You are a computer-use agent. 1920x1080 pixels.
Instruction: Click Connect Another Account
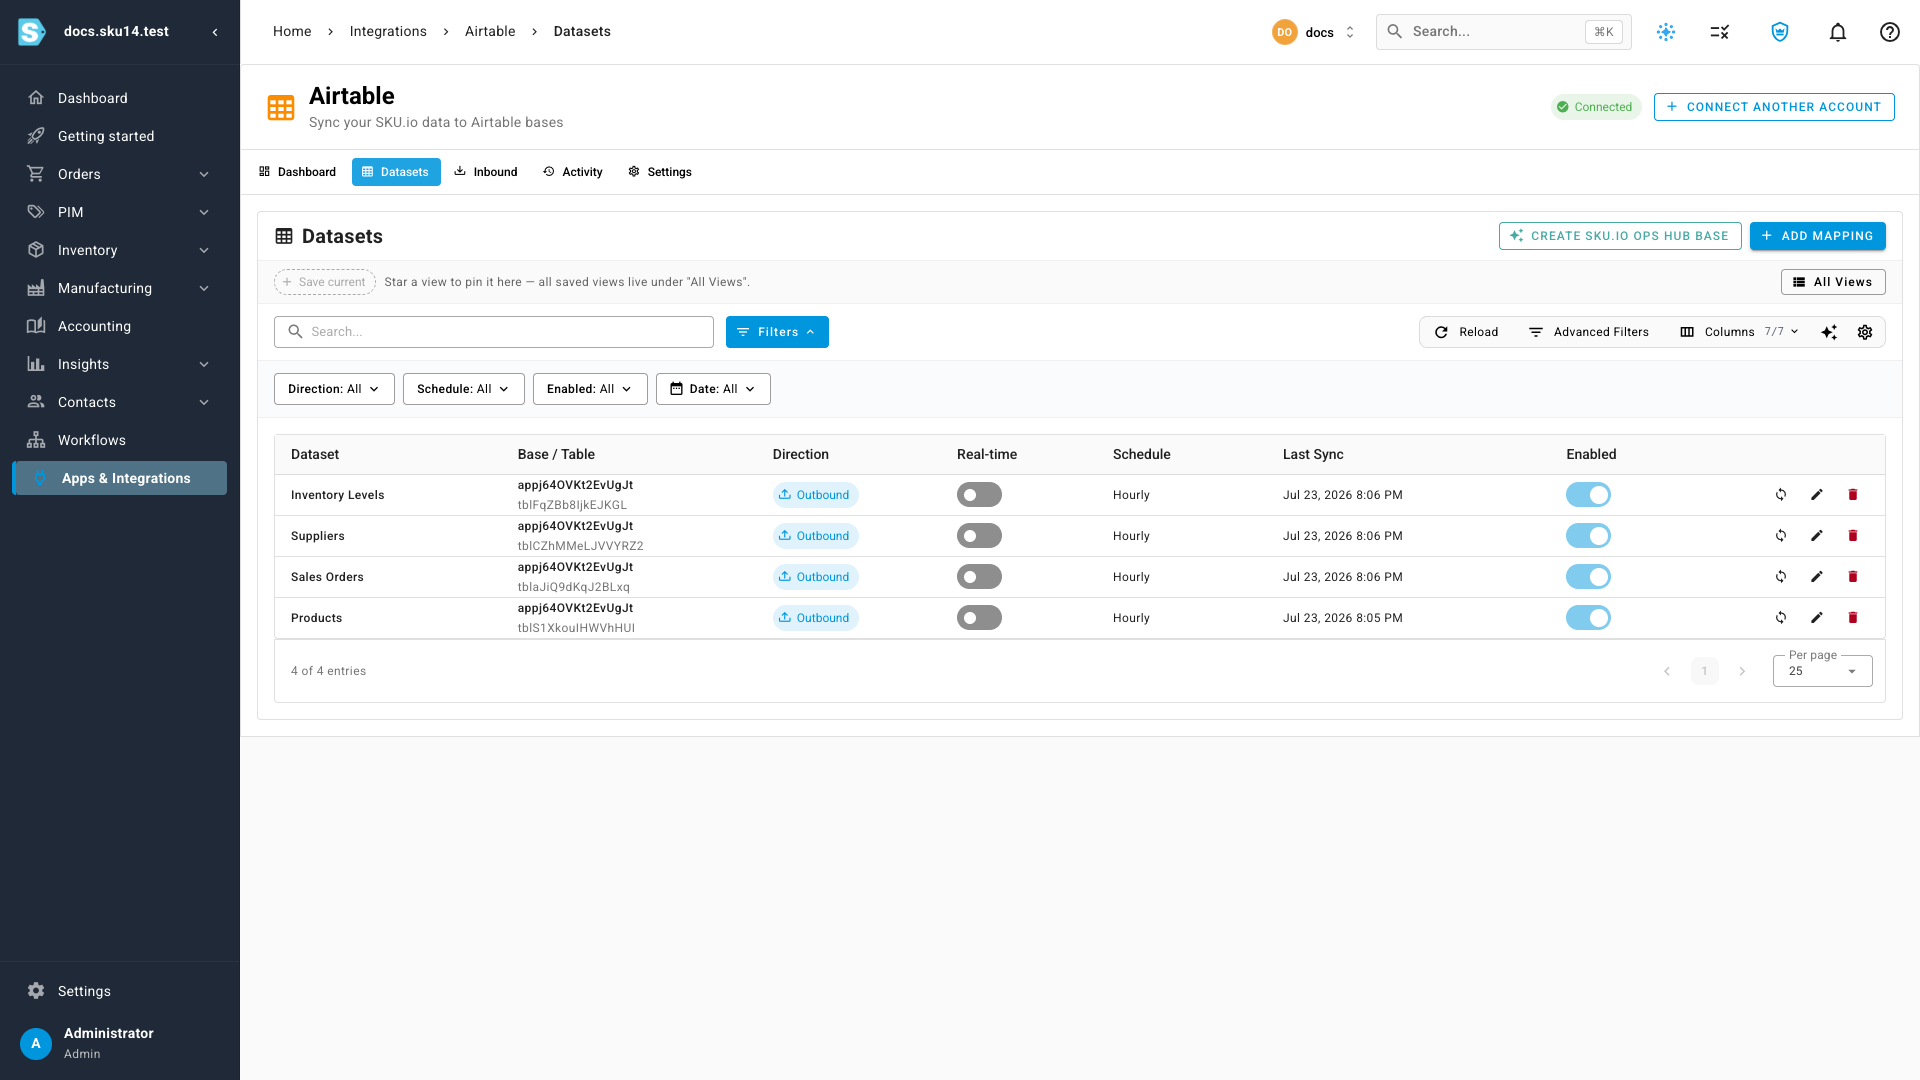point(1774,107)
